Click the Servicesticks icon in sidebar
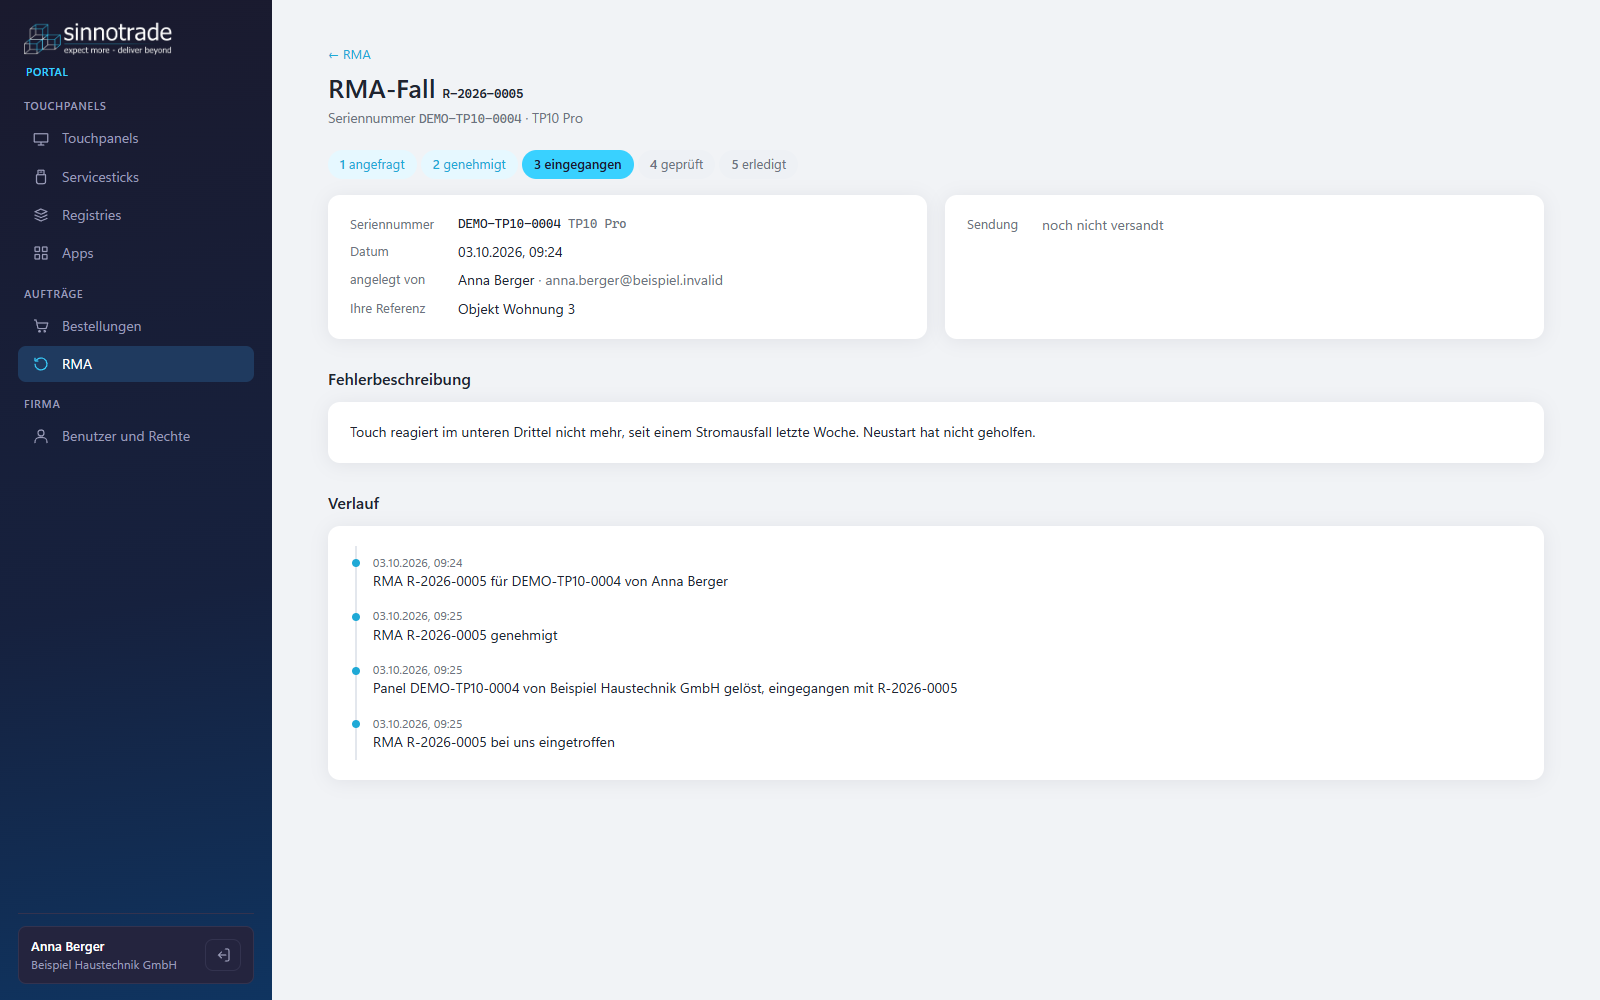Image resolution: width=1600 pixels, height=1000 pixels. 41,177
